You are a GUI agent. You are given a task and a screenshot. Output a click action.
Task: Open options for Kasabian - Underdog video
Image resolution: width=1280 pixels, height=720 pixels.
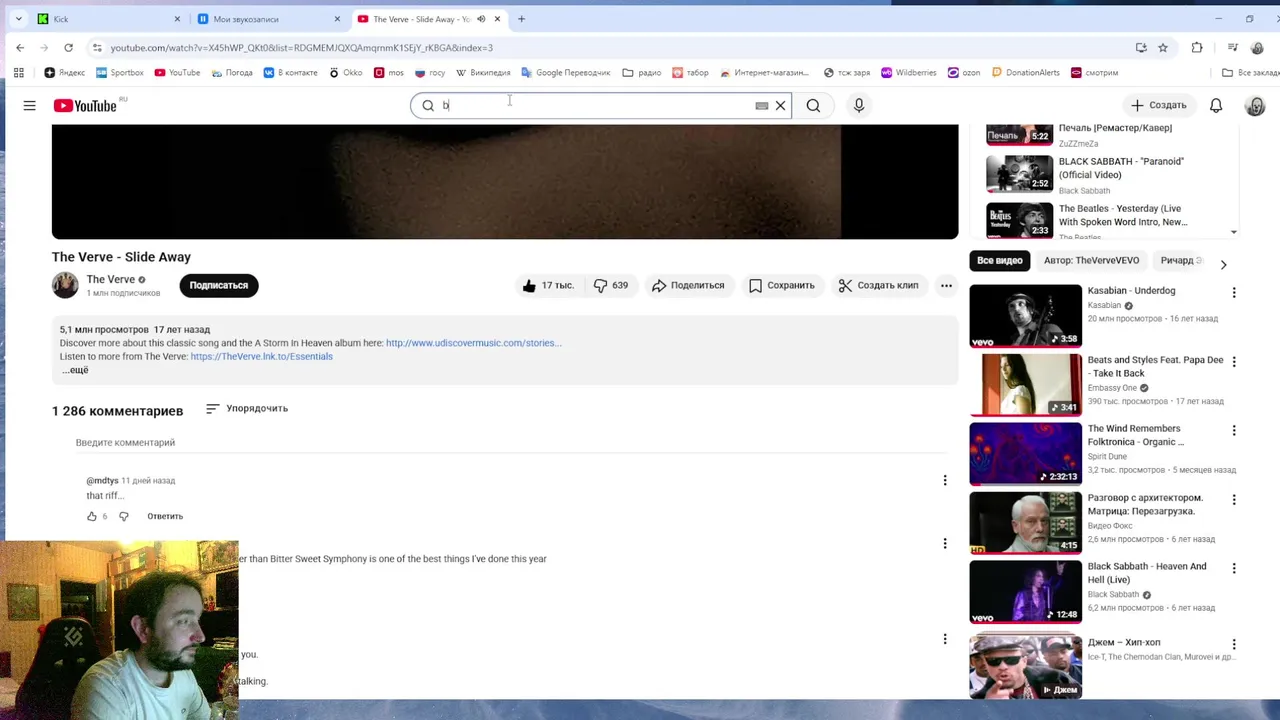[1234, 292]
